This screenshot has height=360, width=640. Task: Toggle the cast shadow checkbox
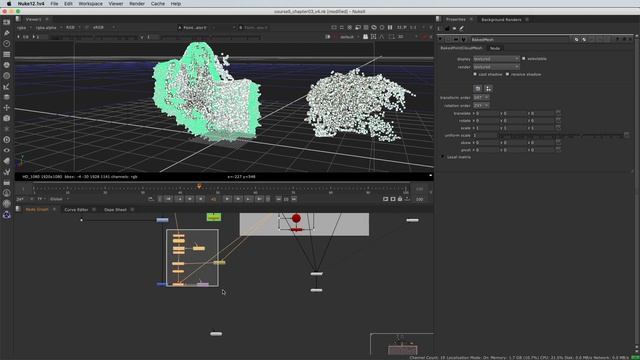pos(475,74)
